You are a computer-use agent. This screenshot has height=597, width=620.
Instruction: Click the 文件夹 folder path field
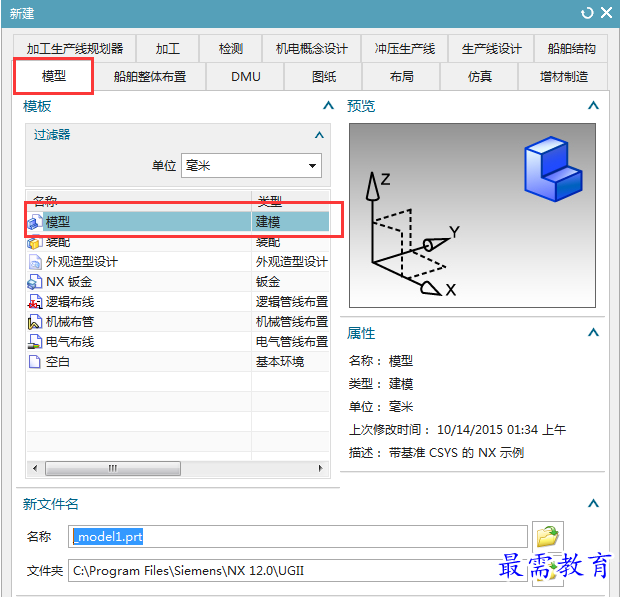298,571
